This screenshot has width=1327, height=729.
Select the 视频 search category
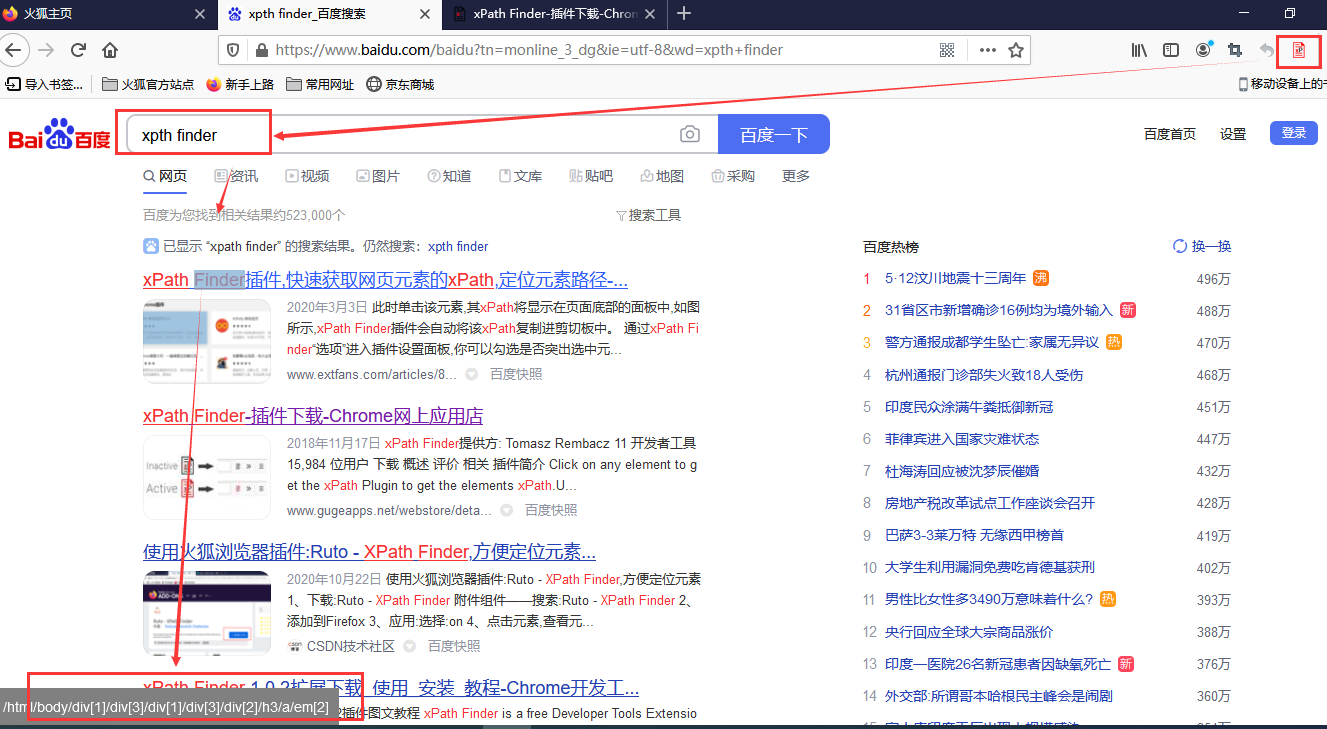click(307, 176)
